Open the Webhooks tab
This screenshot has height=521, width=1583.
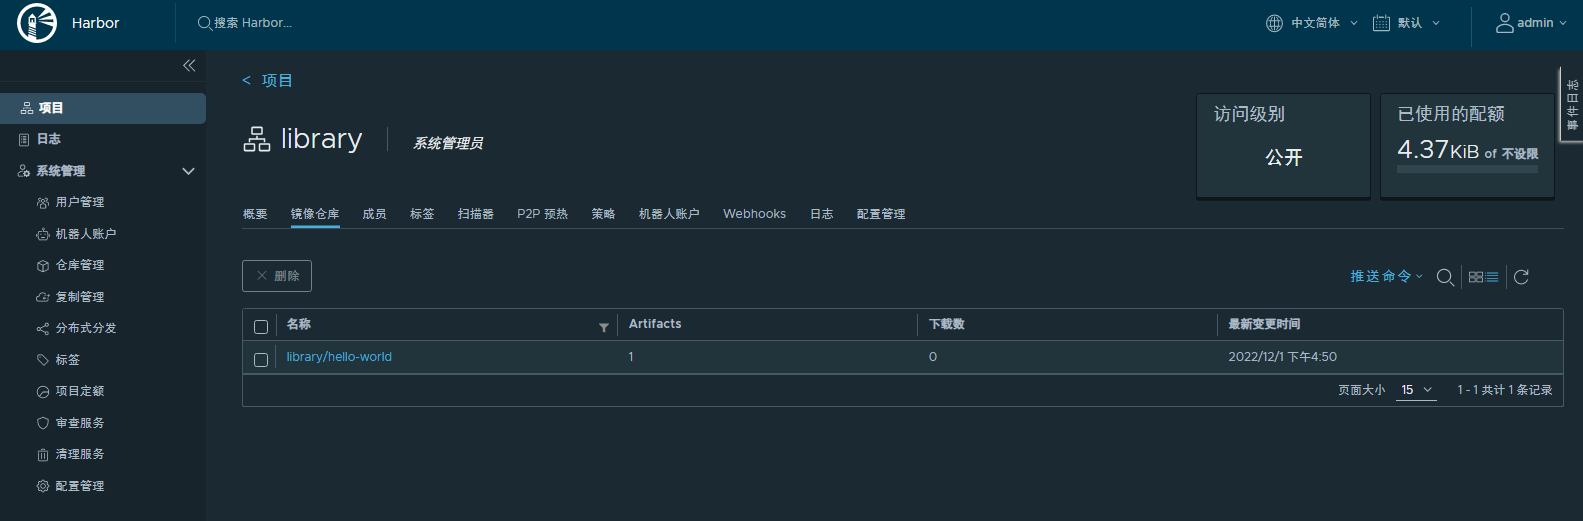click(754, 214)
